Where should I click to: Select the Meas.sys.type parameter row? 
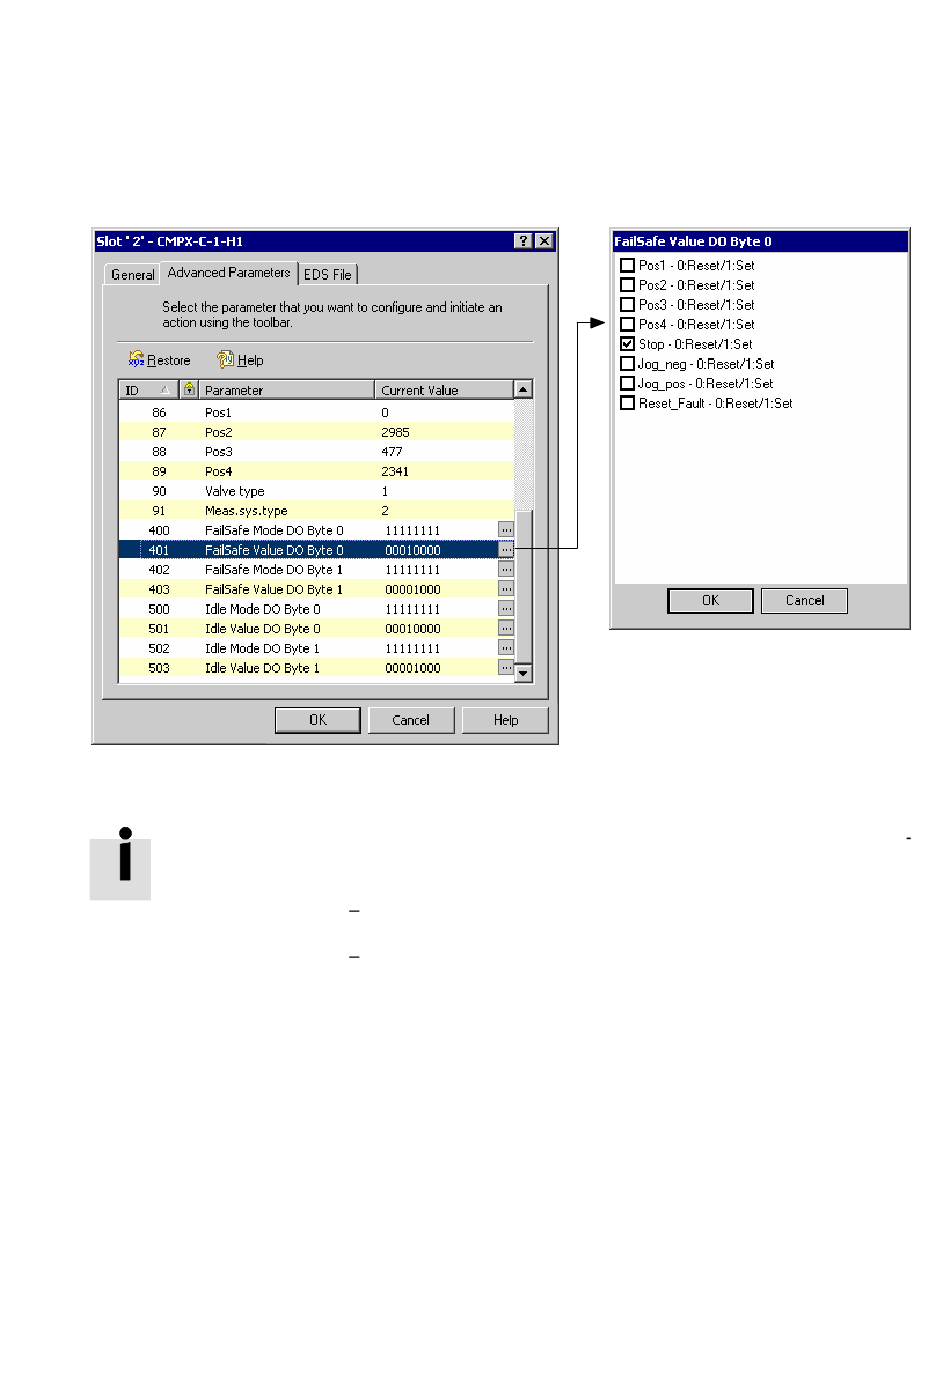click(316, 510)
